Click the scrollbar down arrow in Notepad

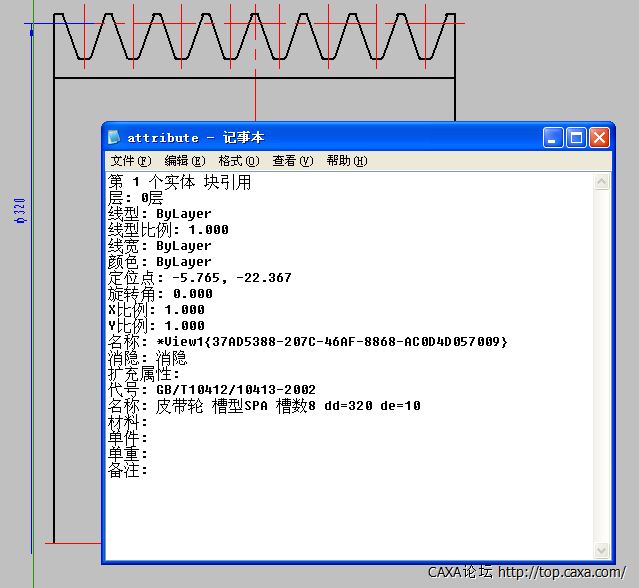tap(601, 550)
